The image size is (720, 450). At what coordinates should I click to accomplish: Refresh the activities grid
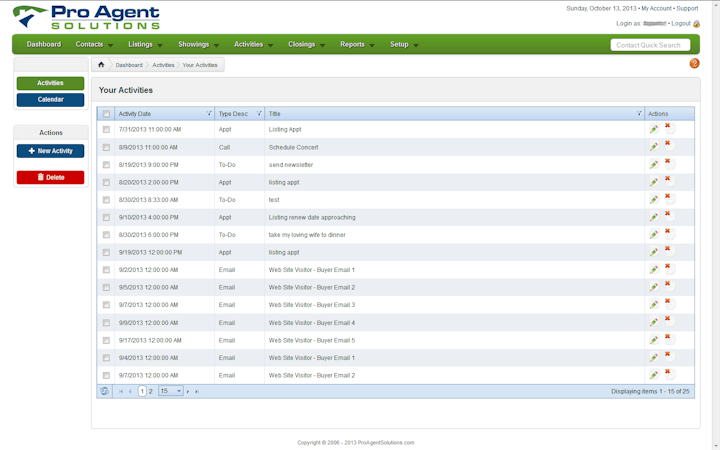tap(105, 391)
